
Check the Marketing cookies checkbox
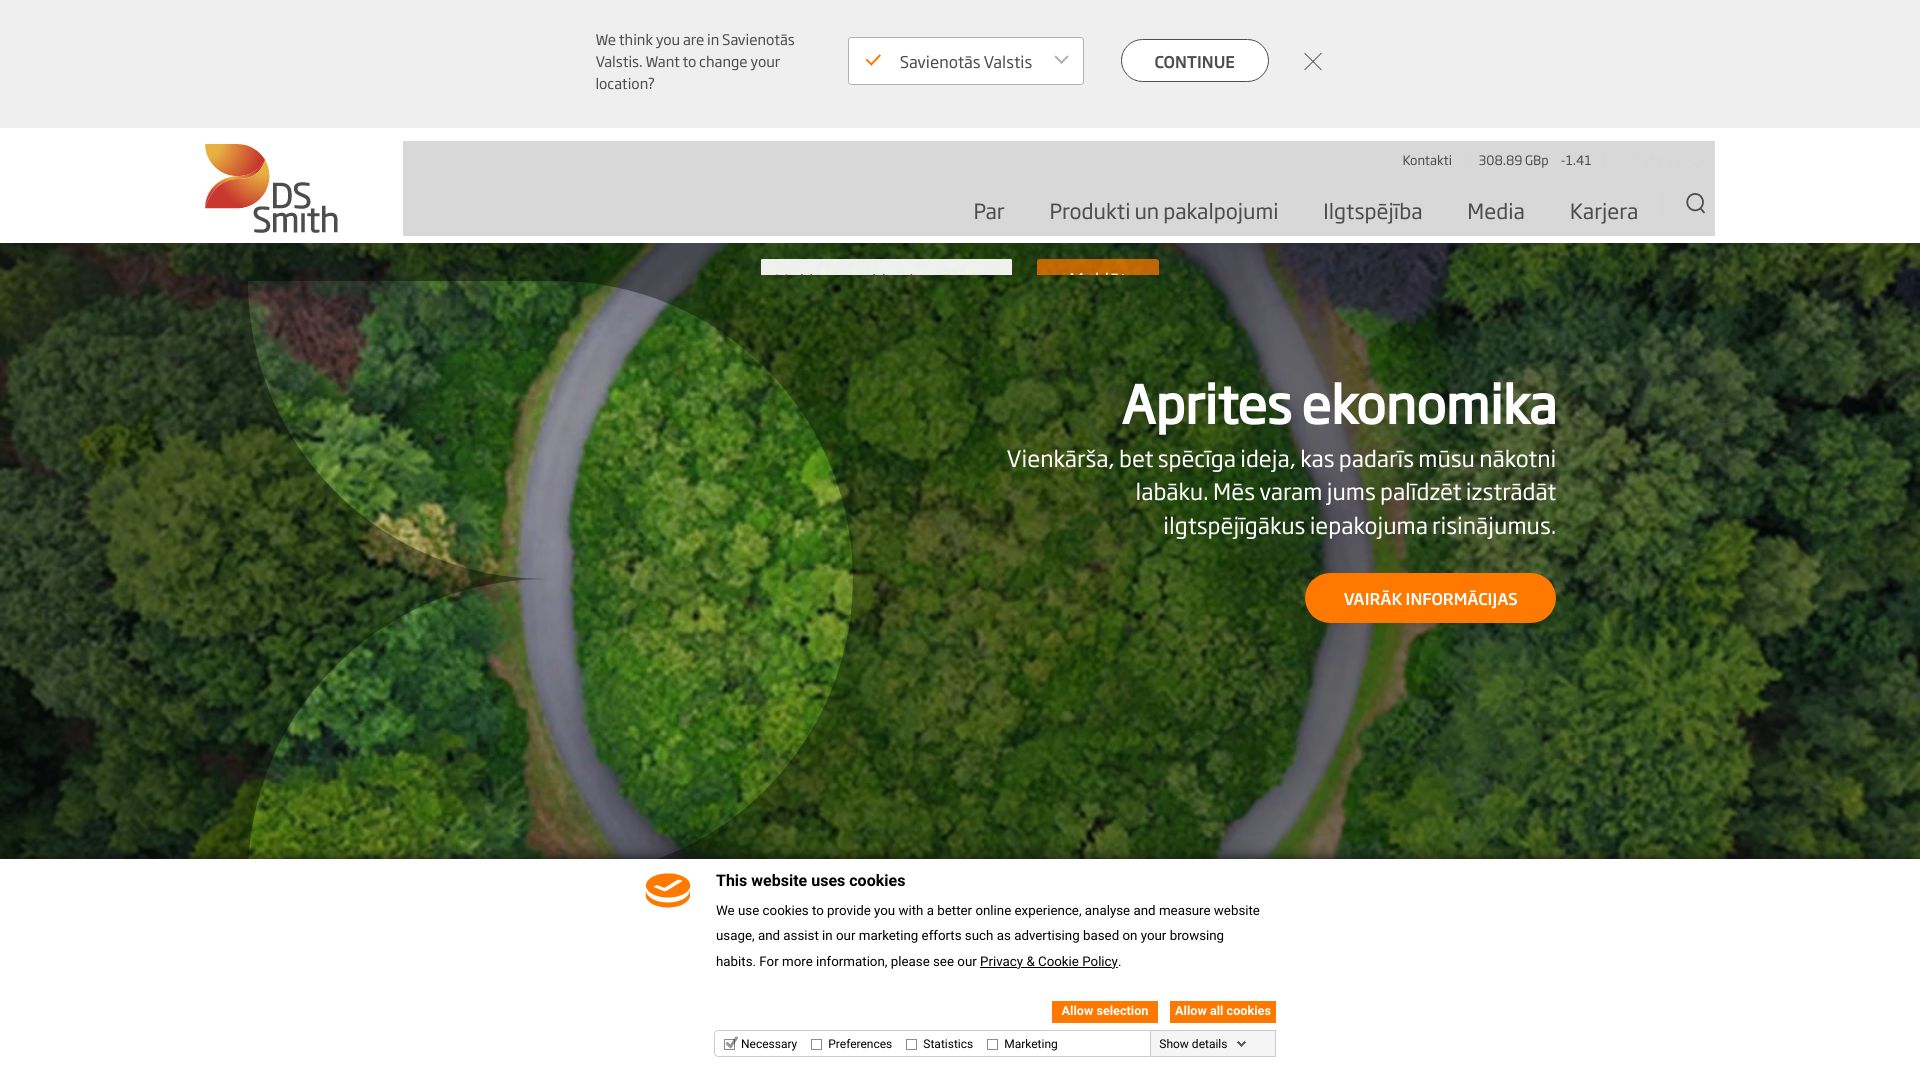[993, 1044]
